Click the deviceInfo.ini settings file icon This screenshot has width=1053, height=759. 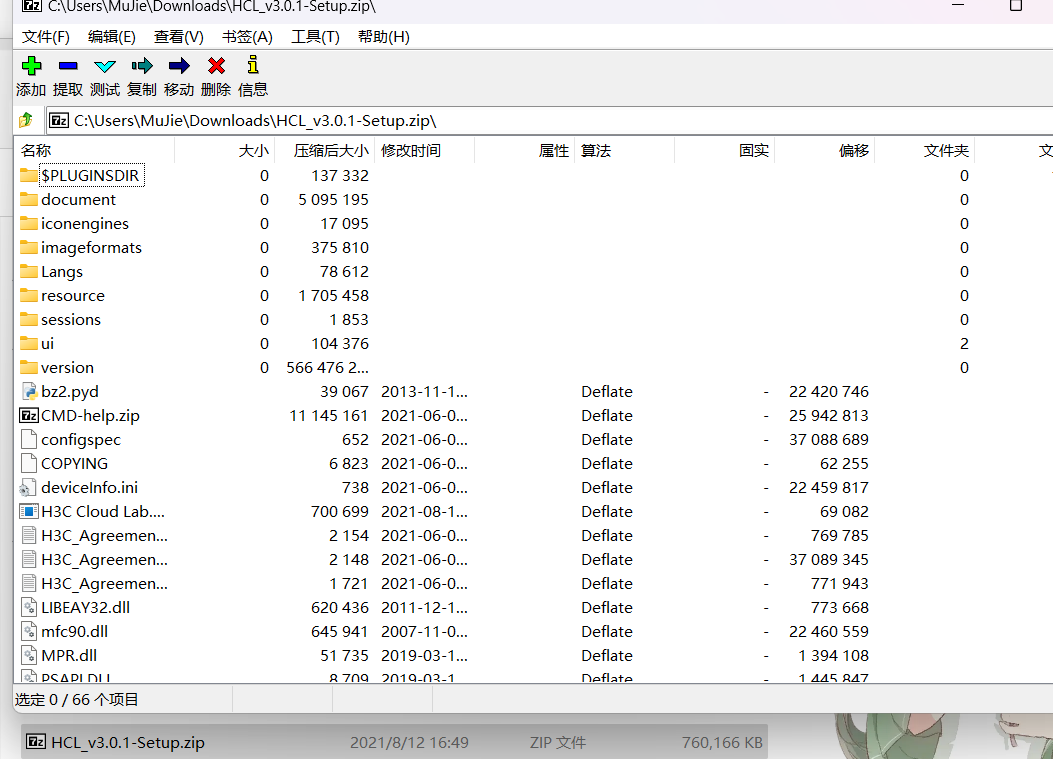click(29, 488)
